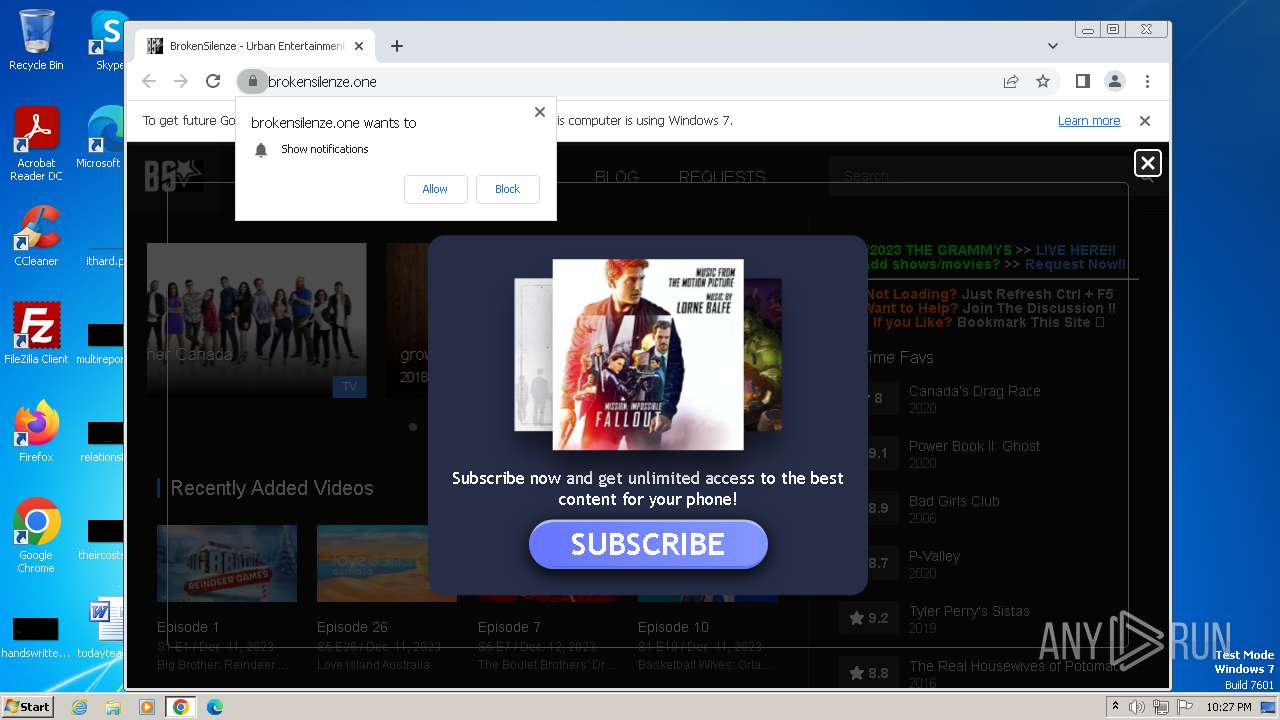Image resolution: width=1280 pixels, height=720 pixels.
Task: Open Firefox desktop icon
Action: tap(36, 432)
